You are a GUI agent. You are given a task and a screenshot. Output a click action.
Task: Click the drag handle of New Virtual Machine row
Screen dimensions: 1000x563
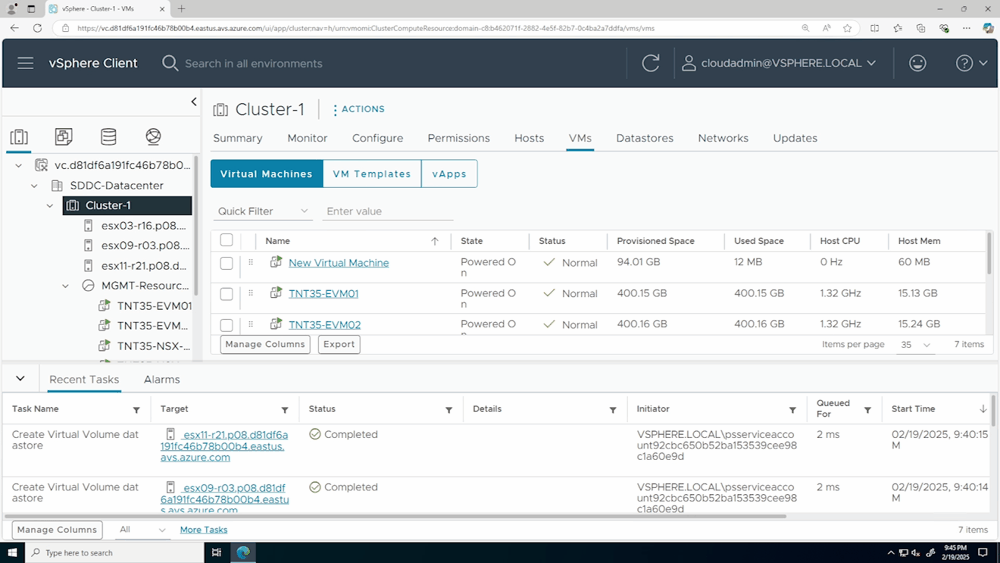click(251, 262)
